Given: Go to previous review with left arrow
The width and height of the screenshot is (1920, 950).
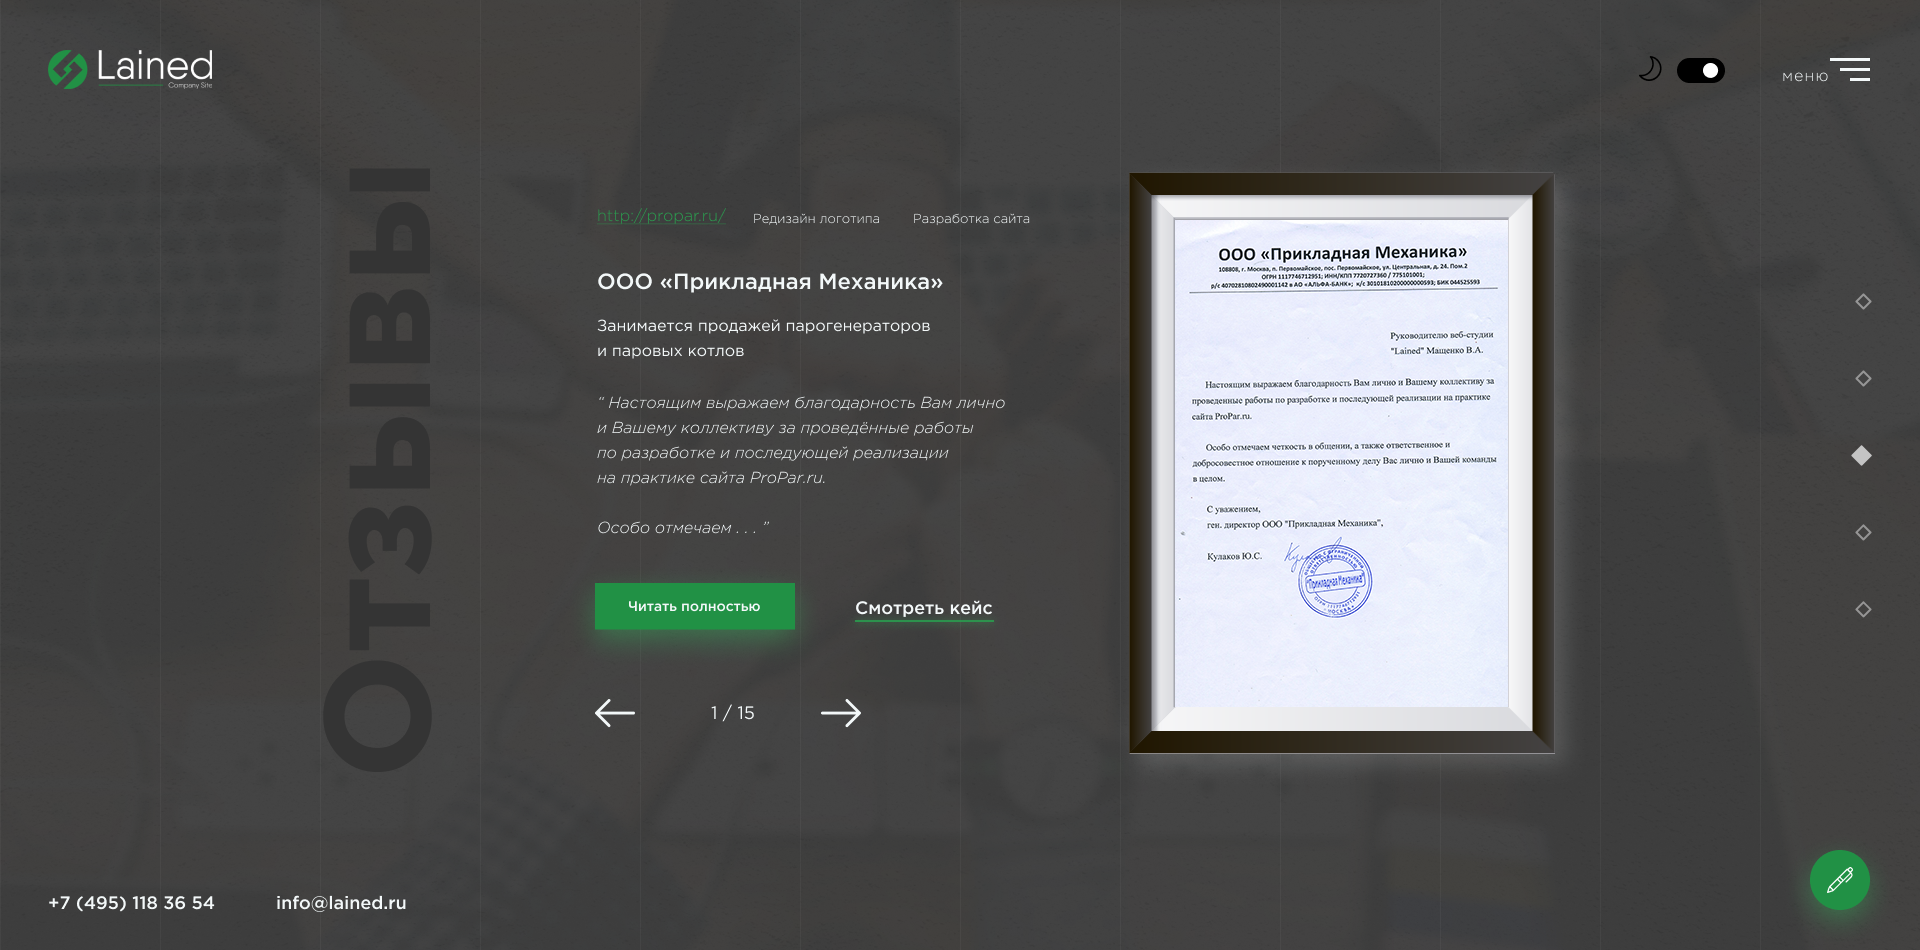Looking at the screenshot, I should tap(615, 713).
